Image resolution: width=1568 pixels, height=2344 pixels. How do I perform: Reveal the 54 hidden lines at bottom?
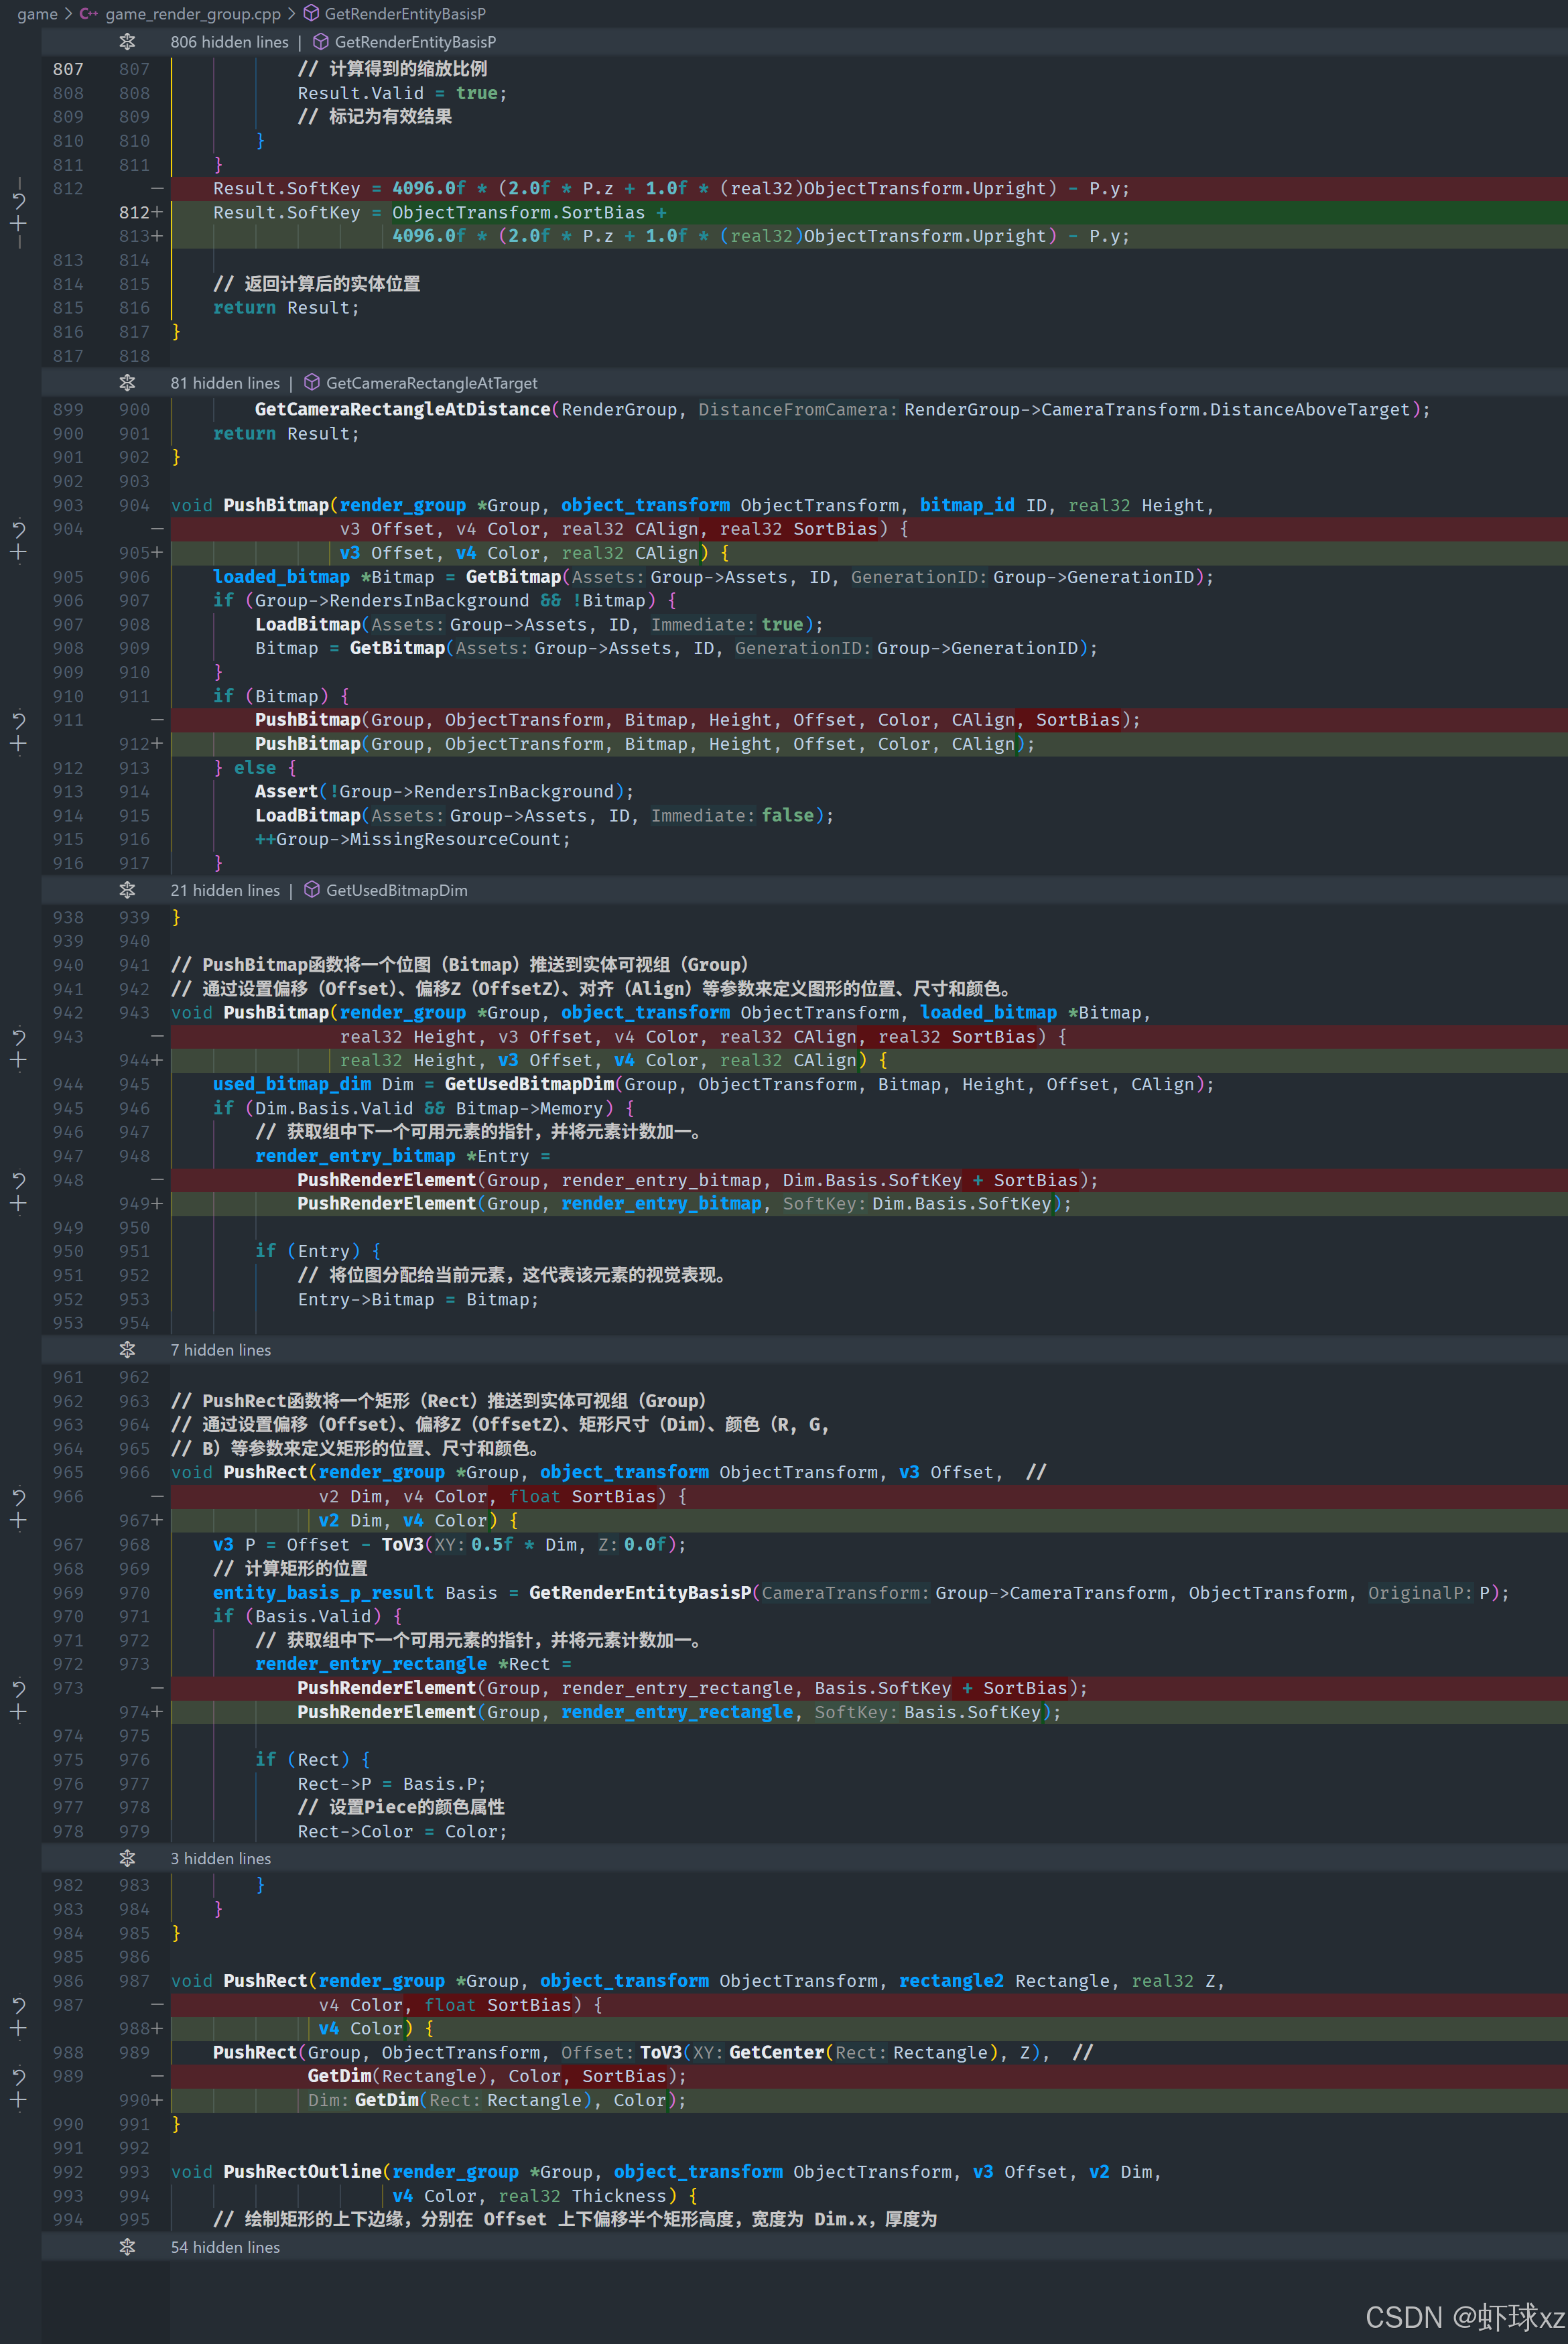pos(127,2247)
